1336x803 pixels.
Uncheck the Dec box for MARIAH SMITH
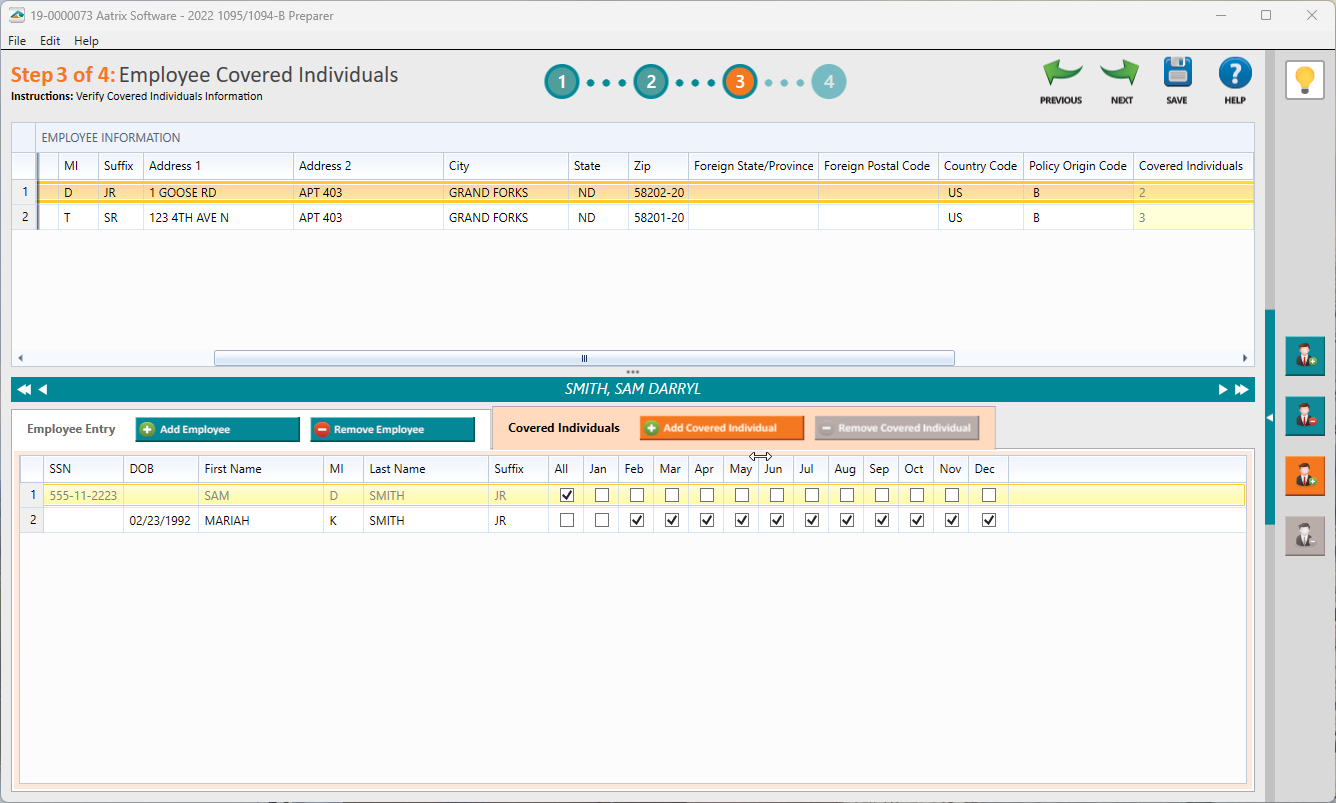988,519
